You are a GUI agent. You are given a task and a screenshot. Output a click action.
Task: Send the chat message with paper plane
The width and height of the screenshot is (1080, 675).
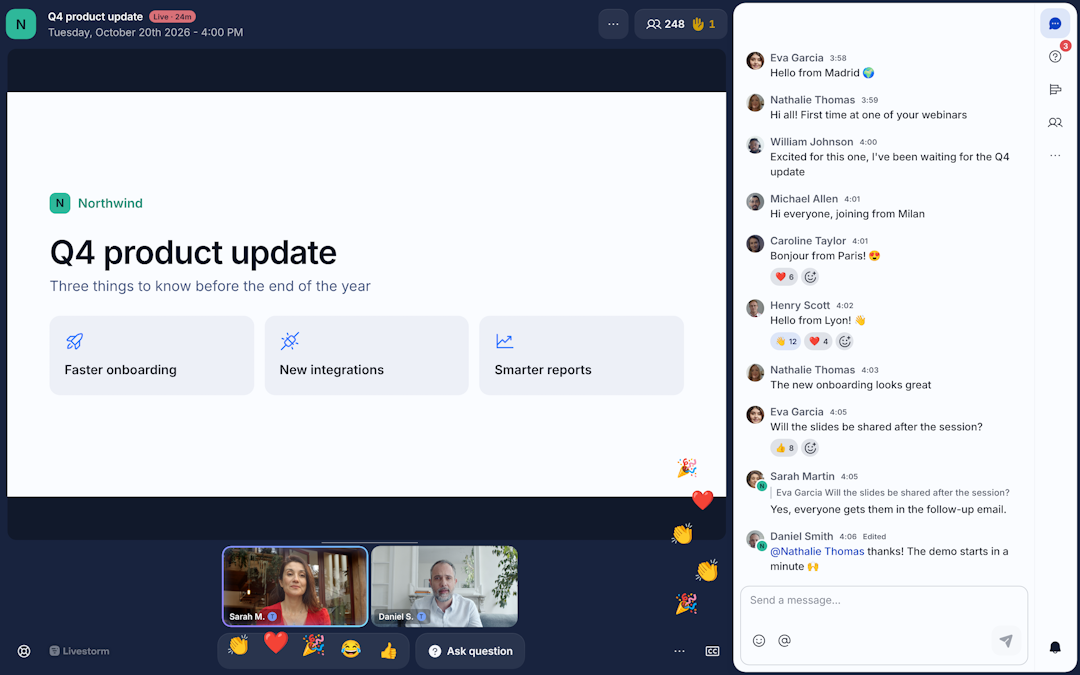[1006, 641]
